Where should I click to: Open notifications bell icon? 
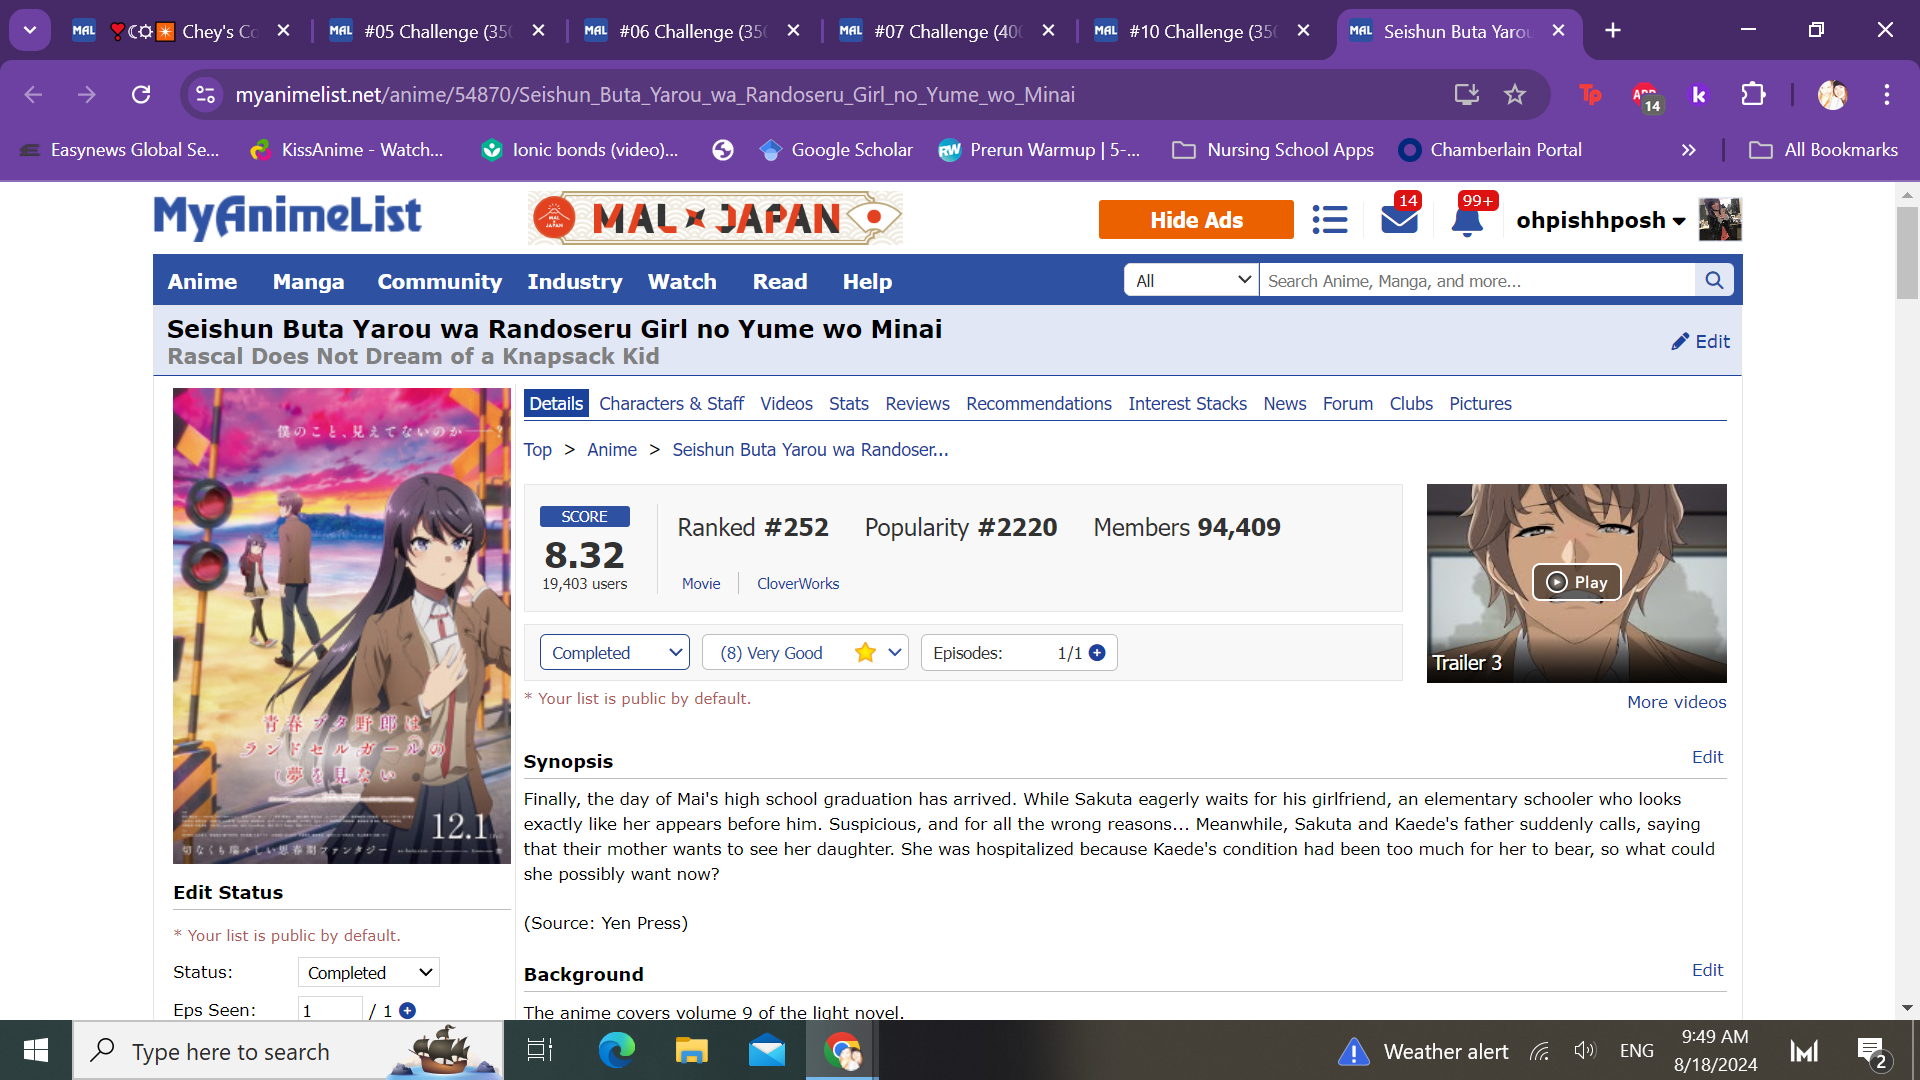(x=1466, y=219)
